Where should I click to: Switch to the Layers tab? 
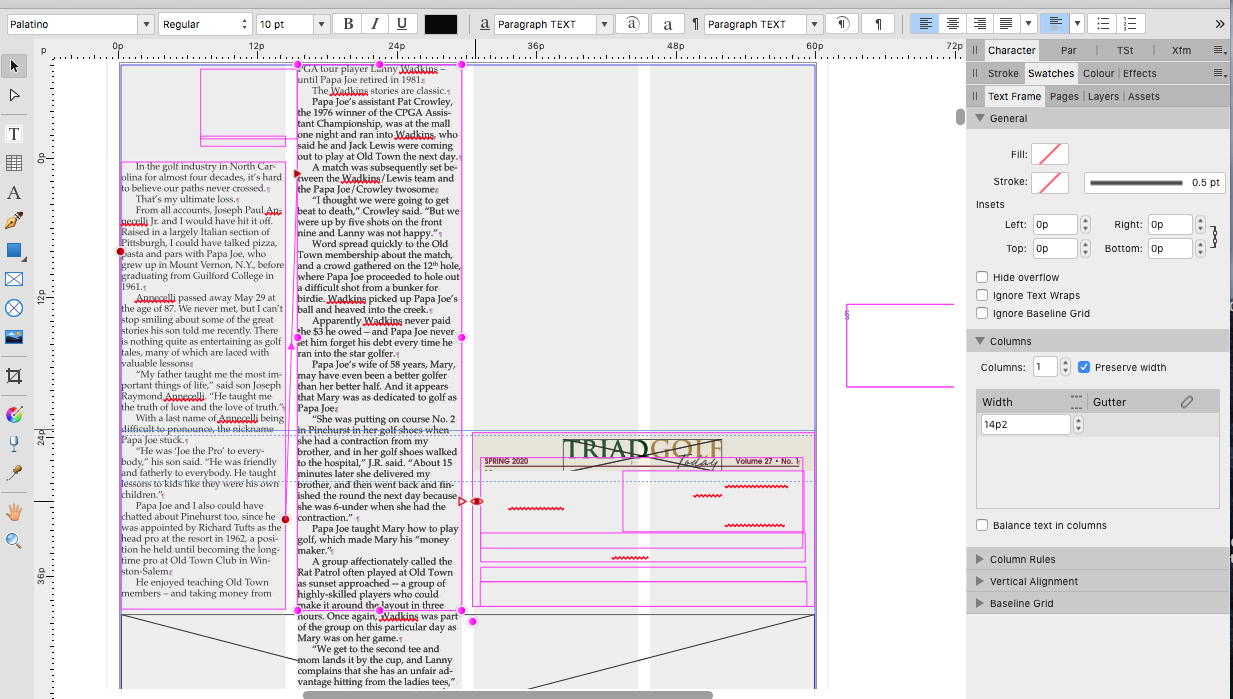click(x=1103, y=96)
